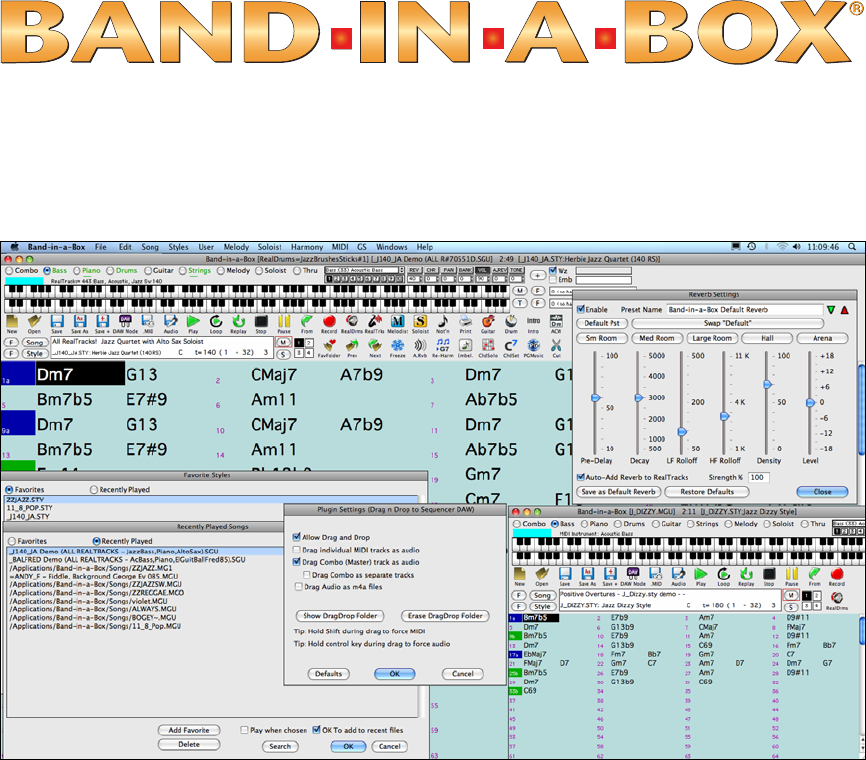The width and height of the screenshot is (866, 760).
Task: Open the Harmony menu
Action: [x=307, y=246]
